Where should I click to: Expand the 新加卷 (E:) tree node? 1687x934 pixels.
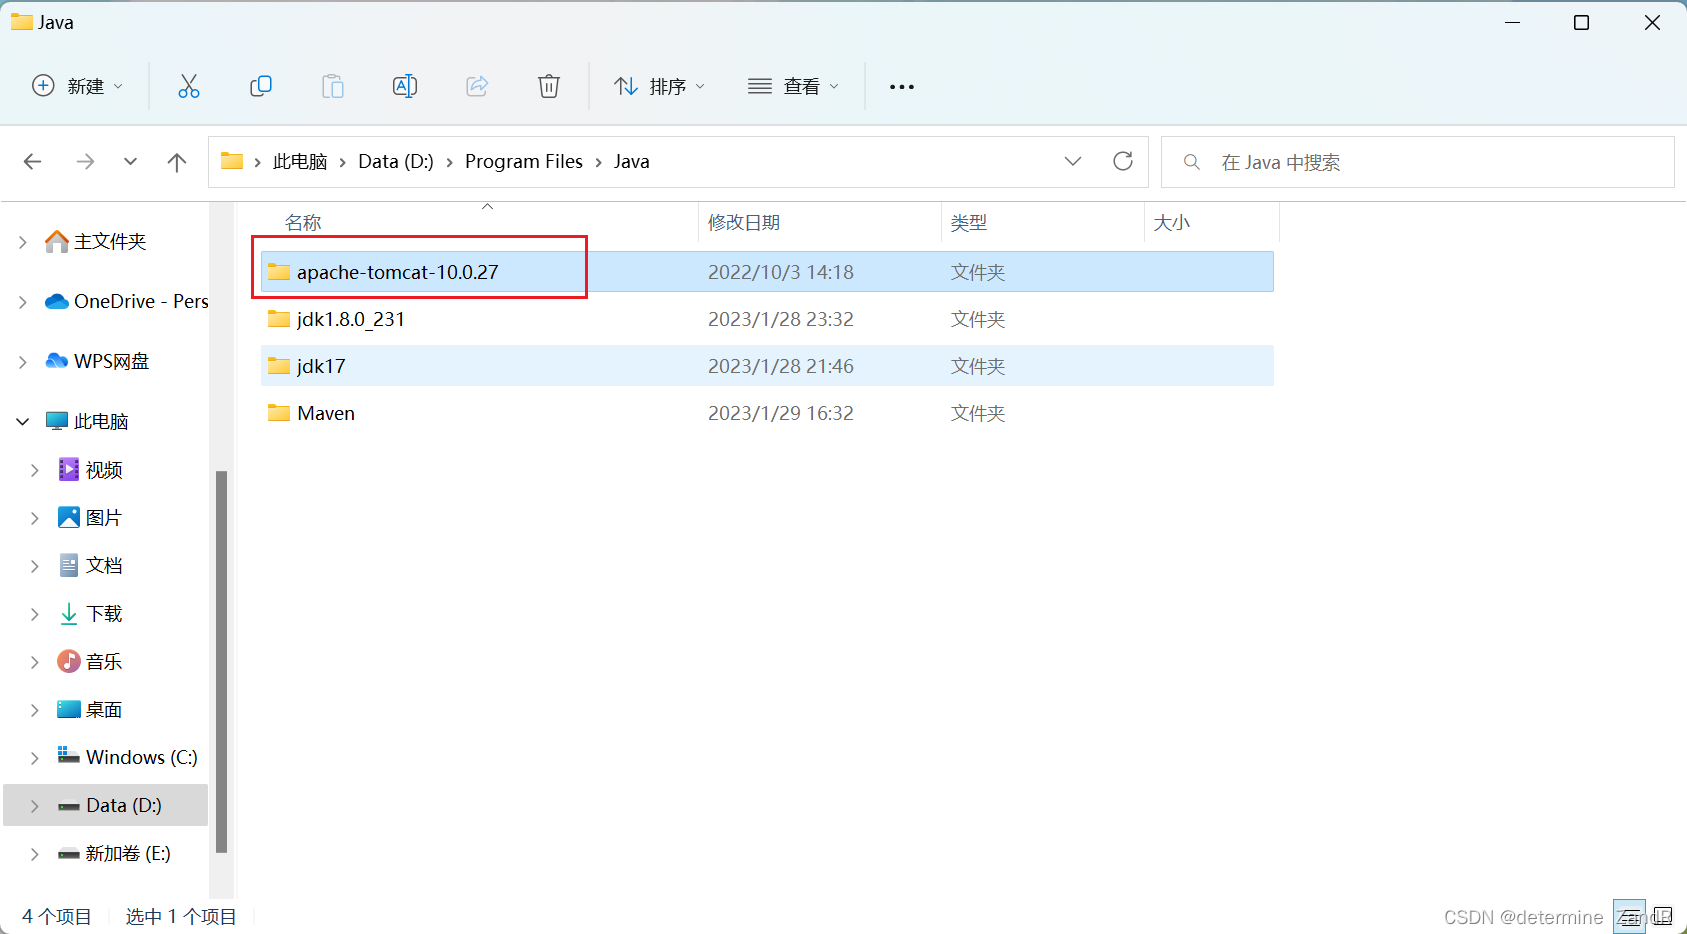tap(35, 854)
